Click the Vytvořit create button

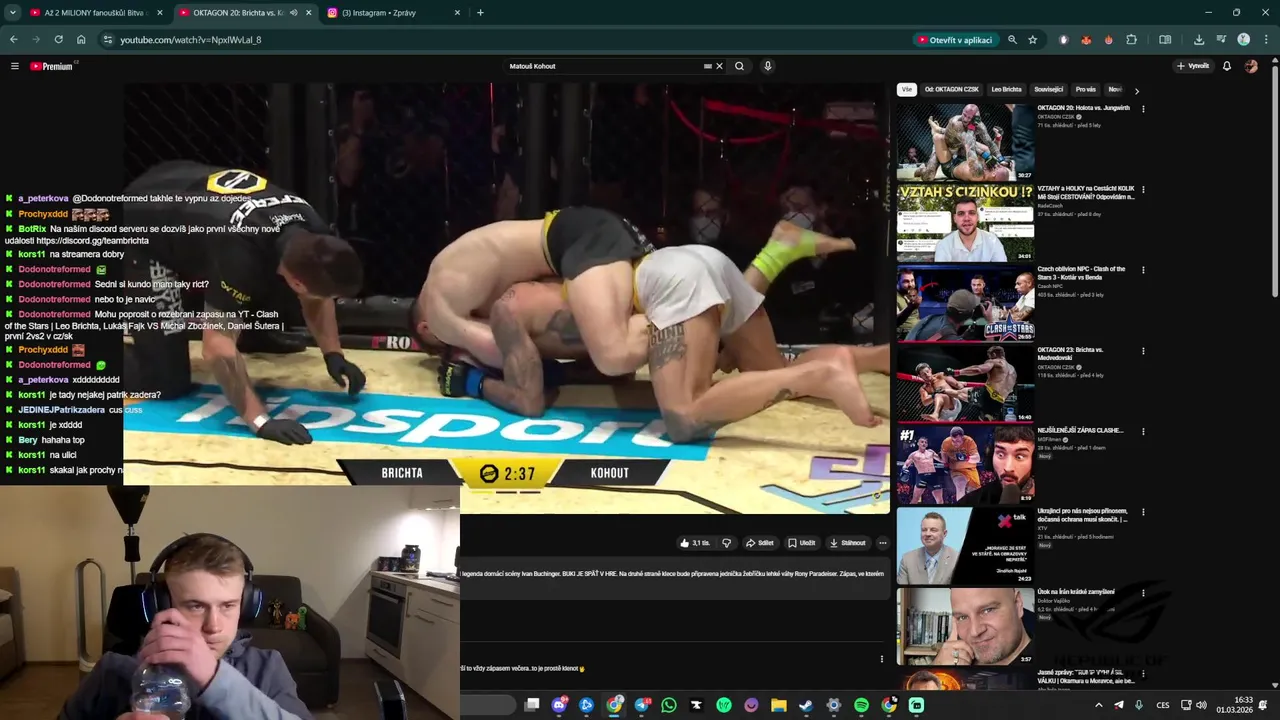[x=1193, y=66]
